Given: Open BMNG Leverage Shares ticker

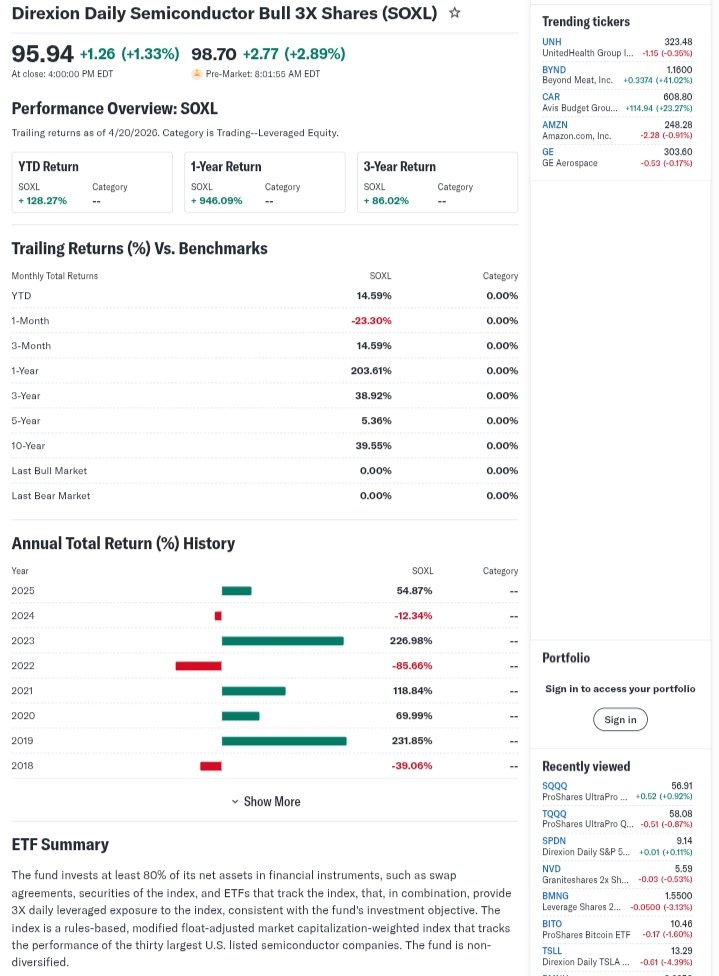Looking at the screenshot, I should tap(555, 896).
